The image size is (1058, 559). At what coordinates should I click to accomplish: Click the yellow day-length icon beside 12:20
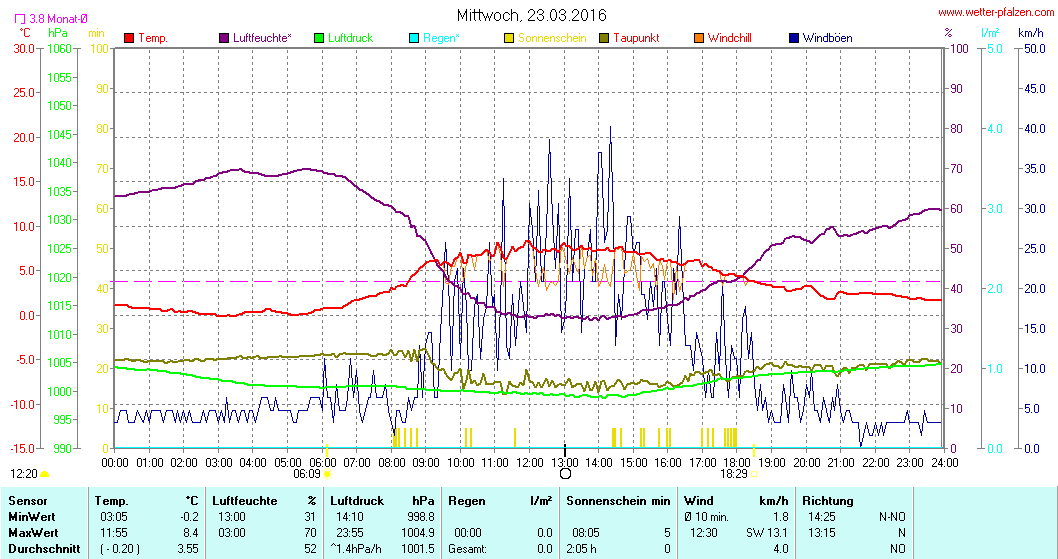tap(45, 474)
